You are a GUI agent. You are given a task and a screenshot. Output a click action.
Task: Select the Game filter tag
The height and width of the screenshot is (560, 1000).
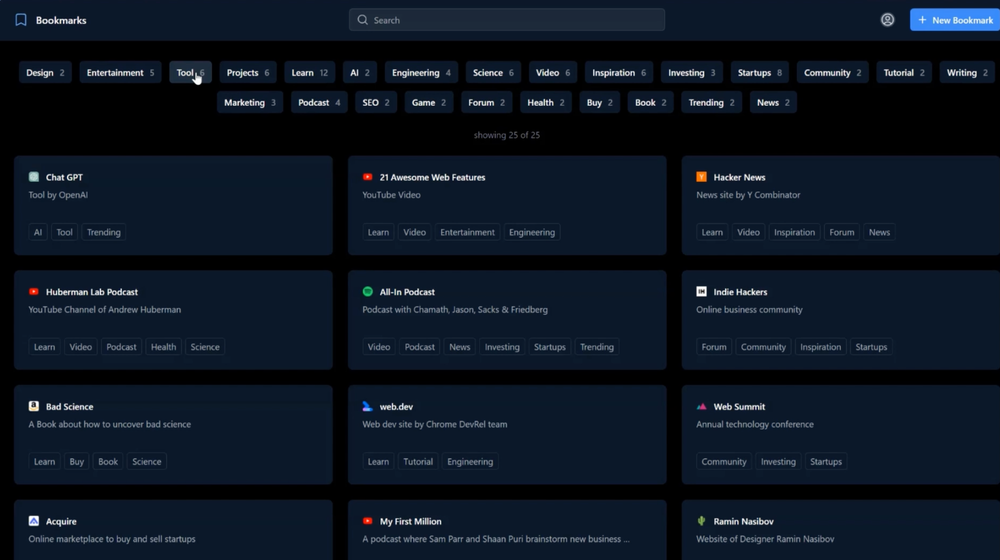429,103
